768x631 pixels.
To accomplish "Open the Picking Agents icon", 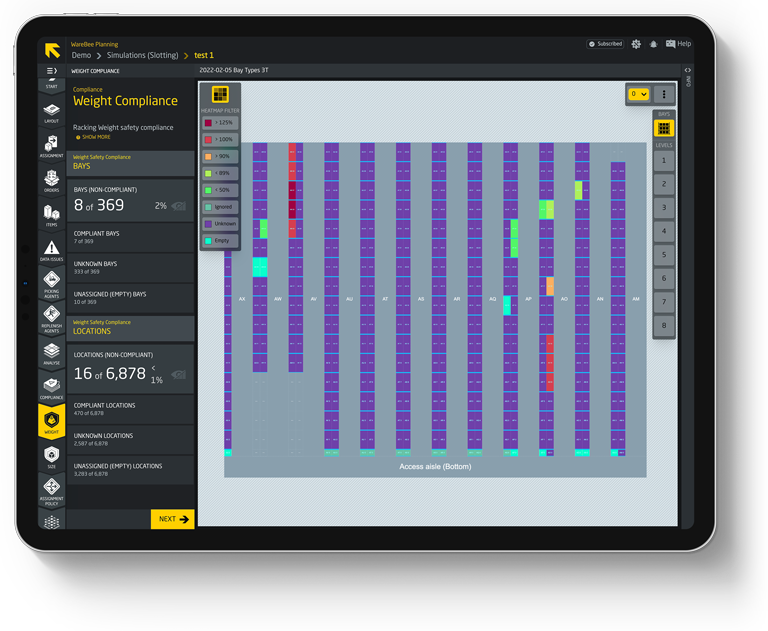I will [51, 284].
